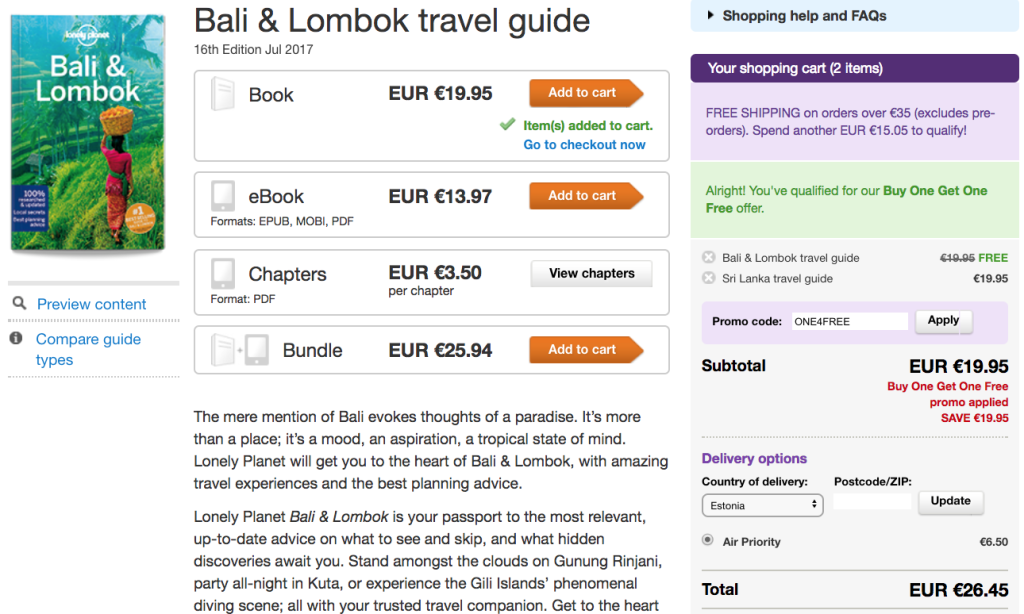The image size is (1024, 614).
Task: Add the Book edition to cart
Action: (x=584, y=93)
